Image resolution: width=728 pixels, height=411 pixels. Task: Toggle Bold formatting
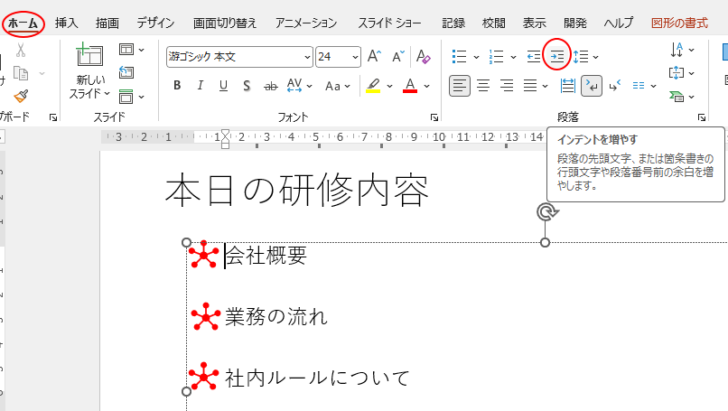tap(177, 85)
